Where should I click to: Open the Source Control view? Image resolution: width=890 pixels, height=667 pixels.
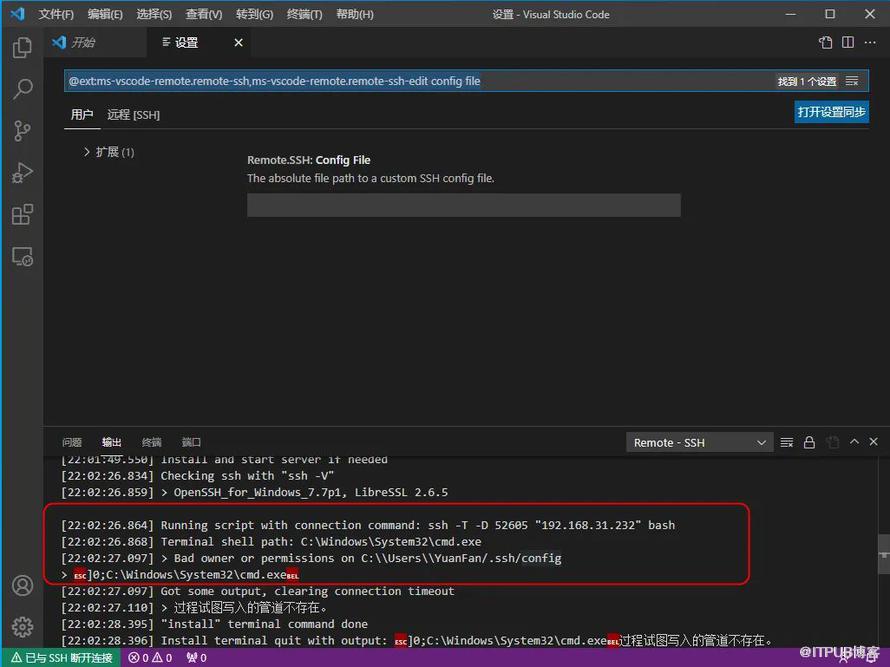[22, 131]
